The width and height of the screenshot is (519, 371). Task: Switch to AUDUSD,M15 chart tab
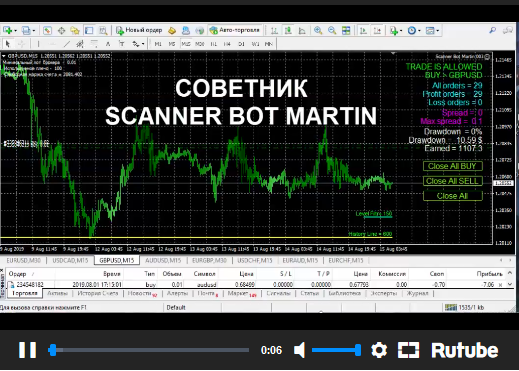(x=163, y=260)
